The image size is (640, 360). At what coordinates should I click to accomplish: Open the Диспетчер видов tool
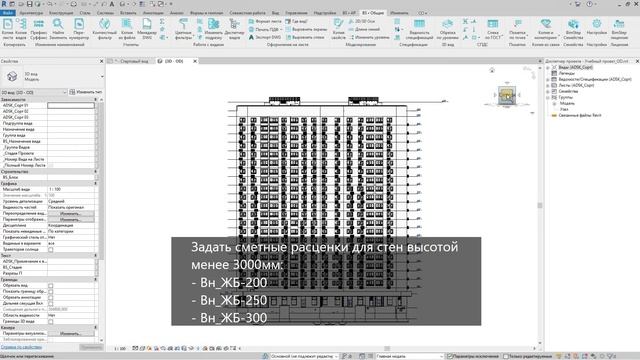point(234,29)
